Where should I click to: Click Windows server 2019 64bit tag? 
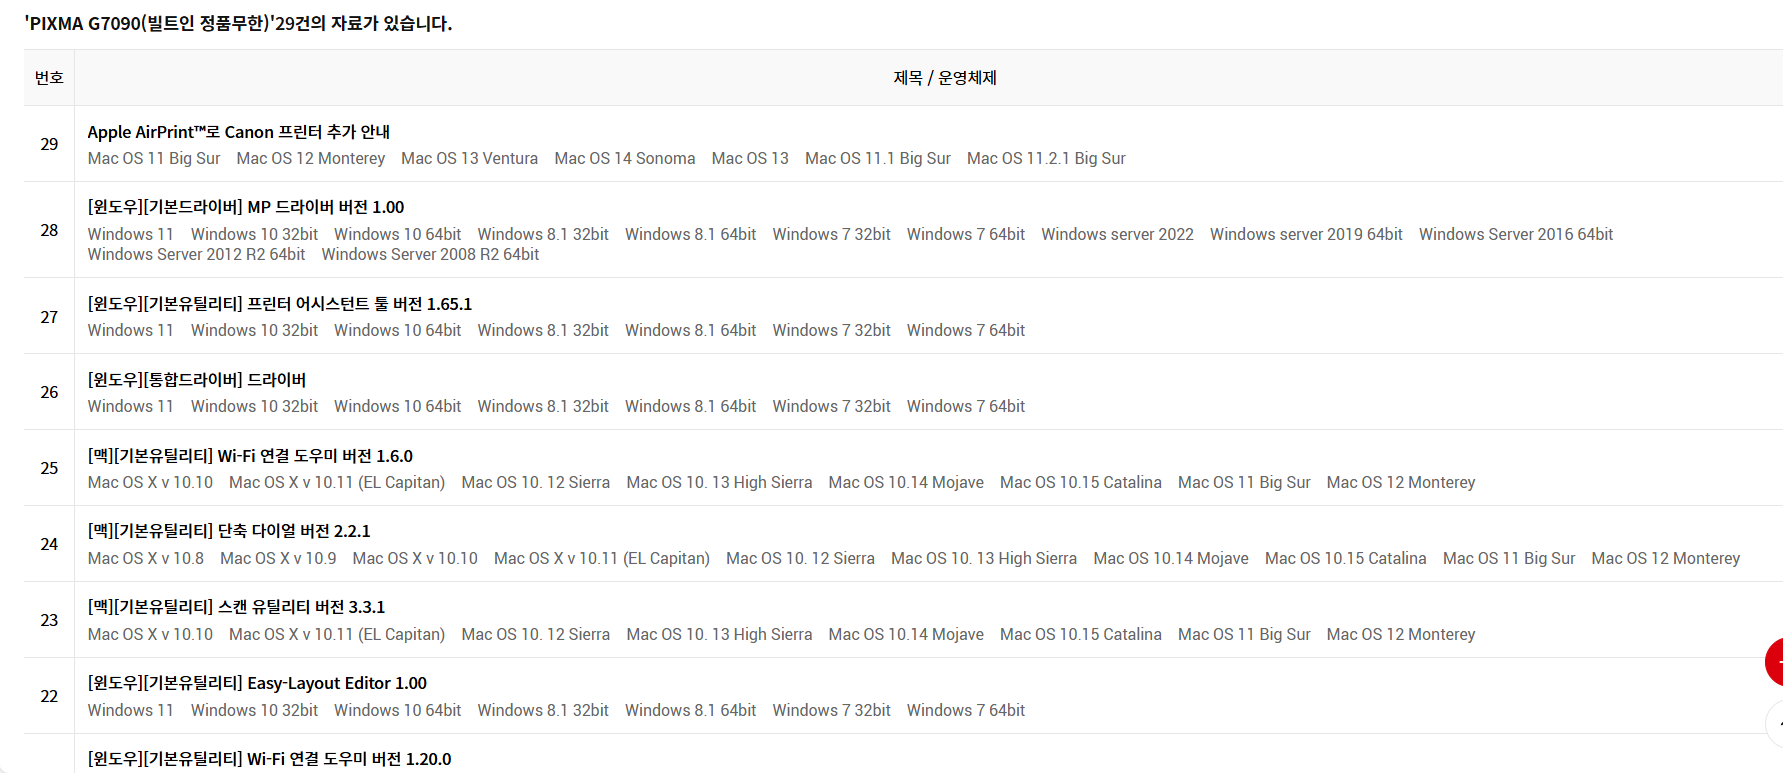pos(1306,234)
